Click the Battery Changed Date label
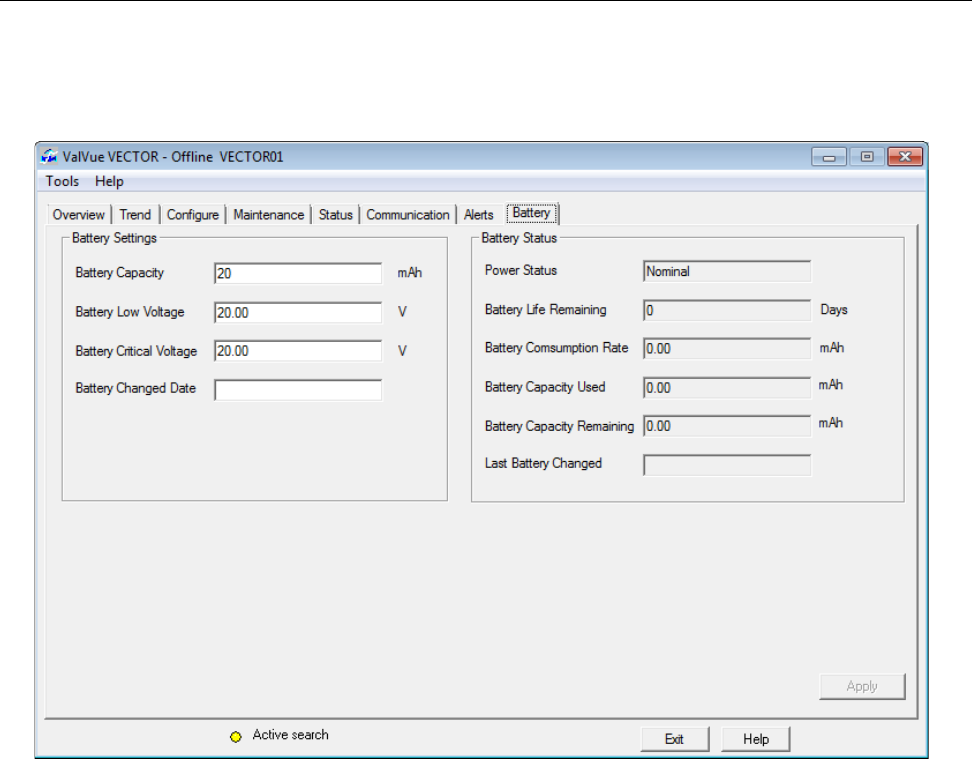Image resolution: width=972 pixels, height=759 pixels. [135, 388]
